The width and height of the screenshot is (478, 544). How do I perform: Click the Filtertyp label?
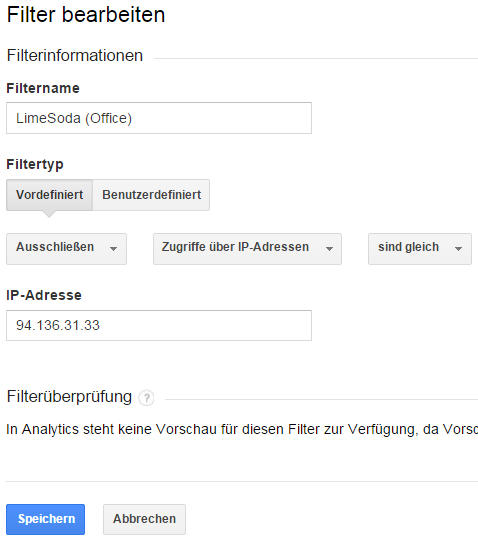click(35, 164)
